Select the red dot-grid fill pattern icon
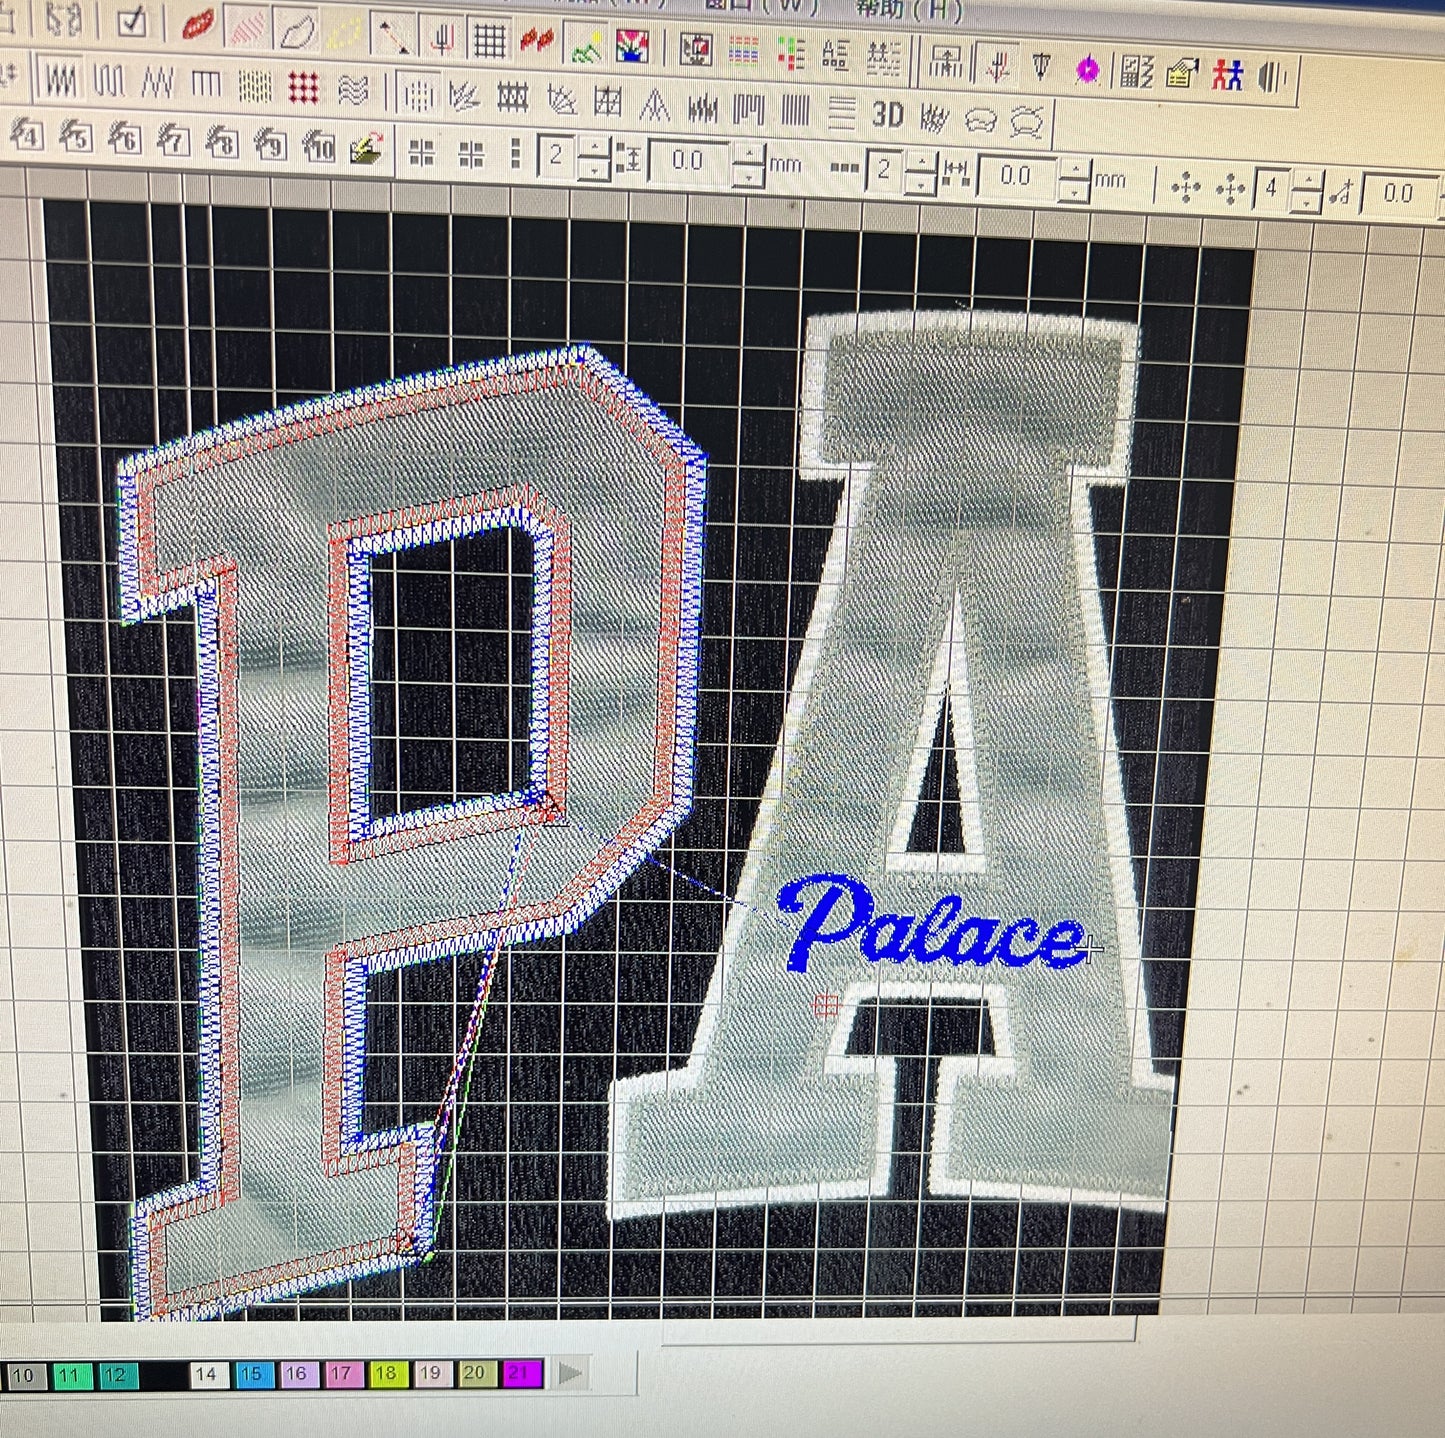Image resolution: width=1445 pixels, height=1438 pixels. (303, 88)
